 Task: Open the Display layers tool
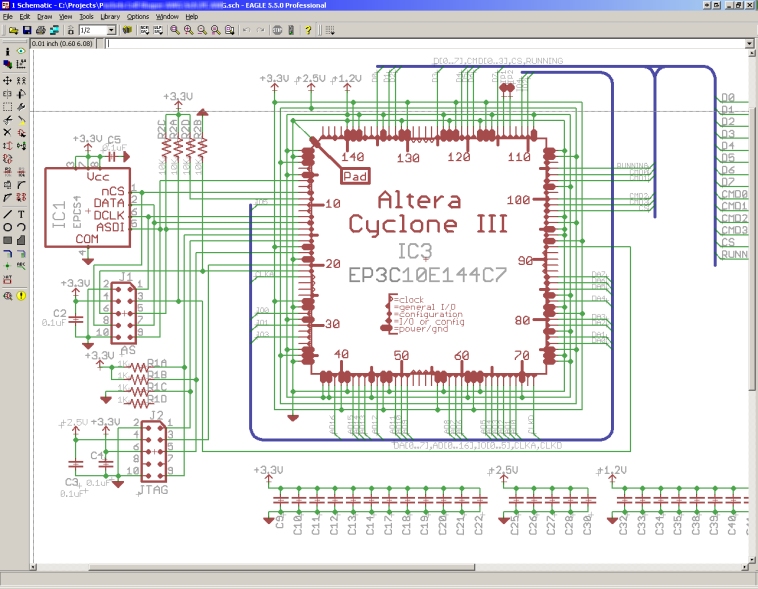7,64
